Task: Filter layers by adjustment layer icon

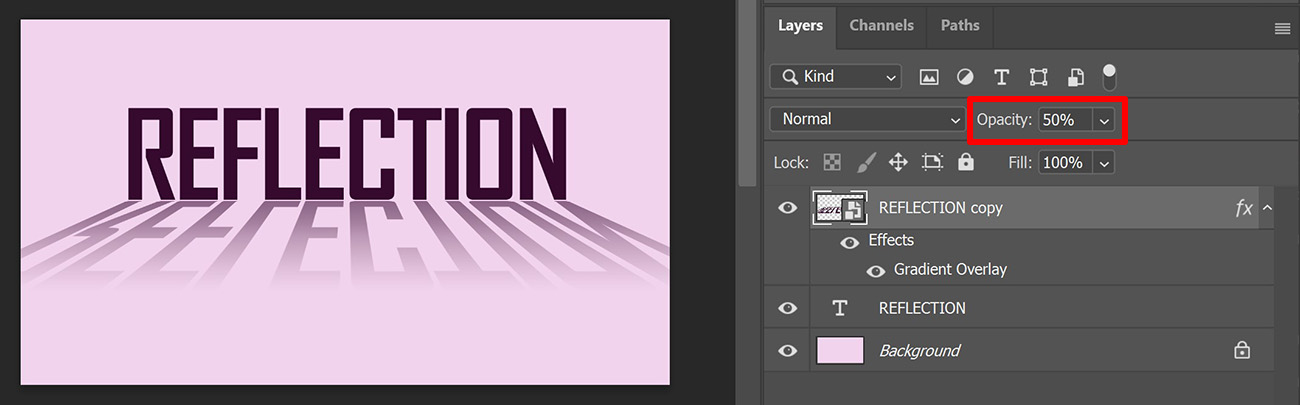Action: point(965,77)
